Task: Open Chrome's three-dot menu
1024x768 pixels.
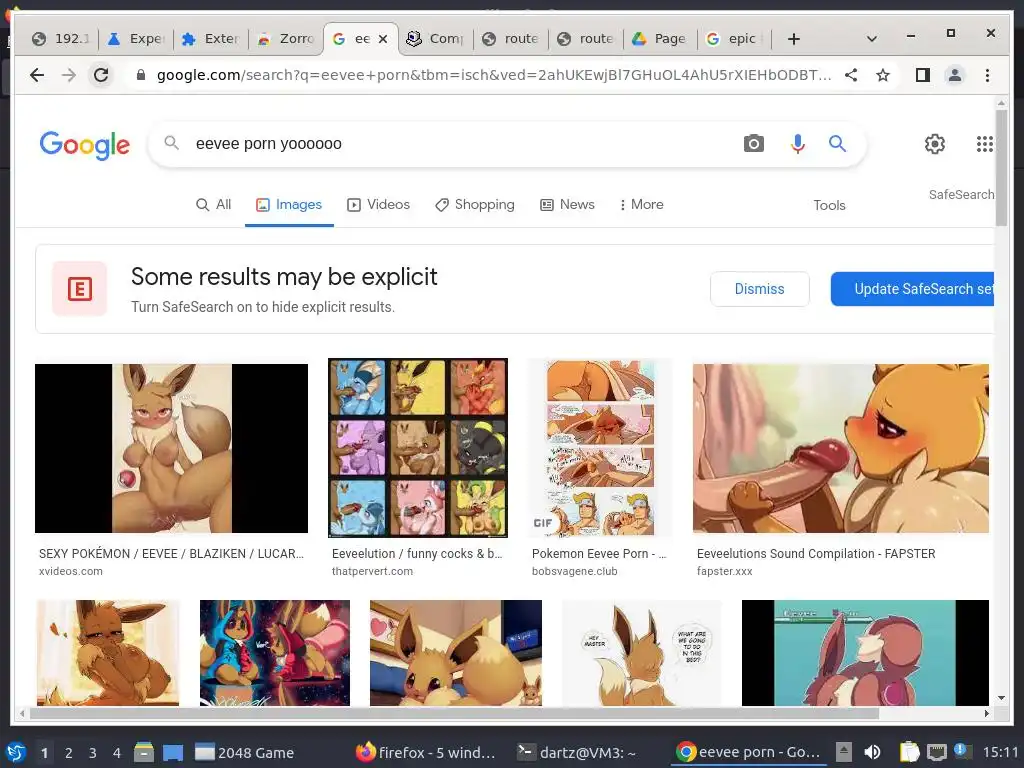Action: pyautogui.click(x=987, y=75)
